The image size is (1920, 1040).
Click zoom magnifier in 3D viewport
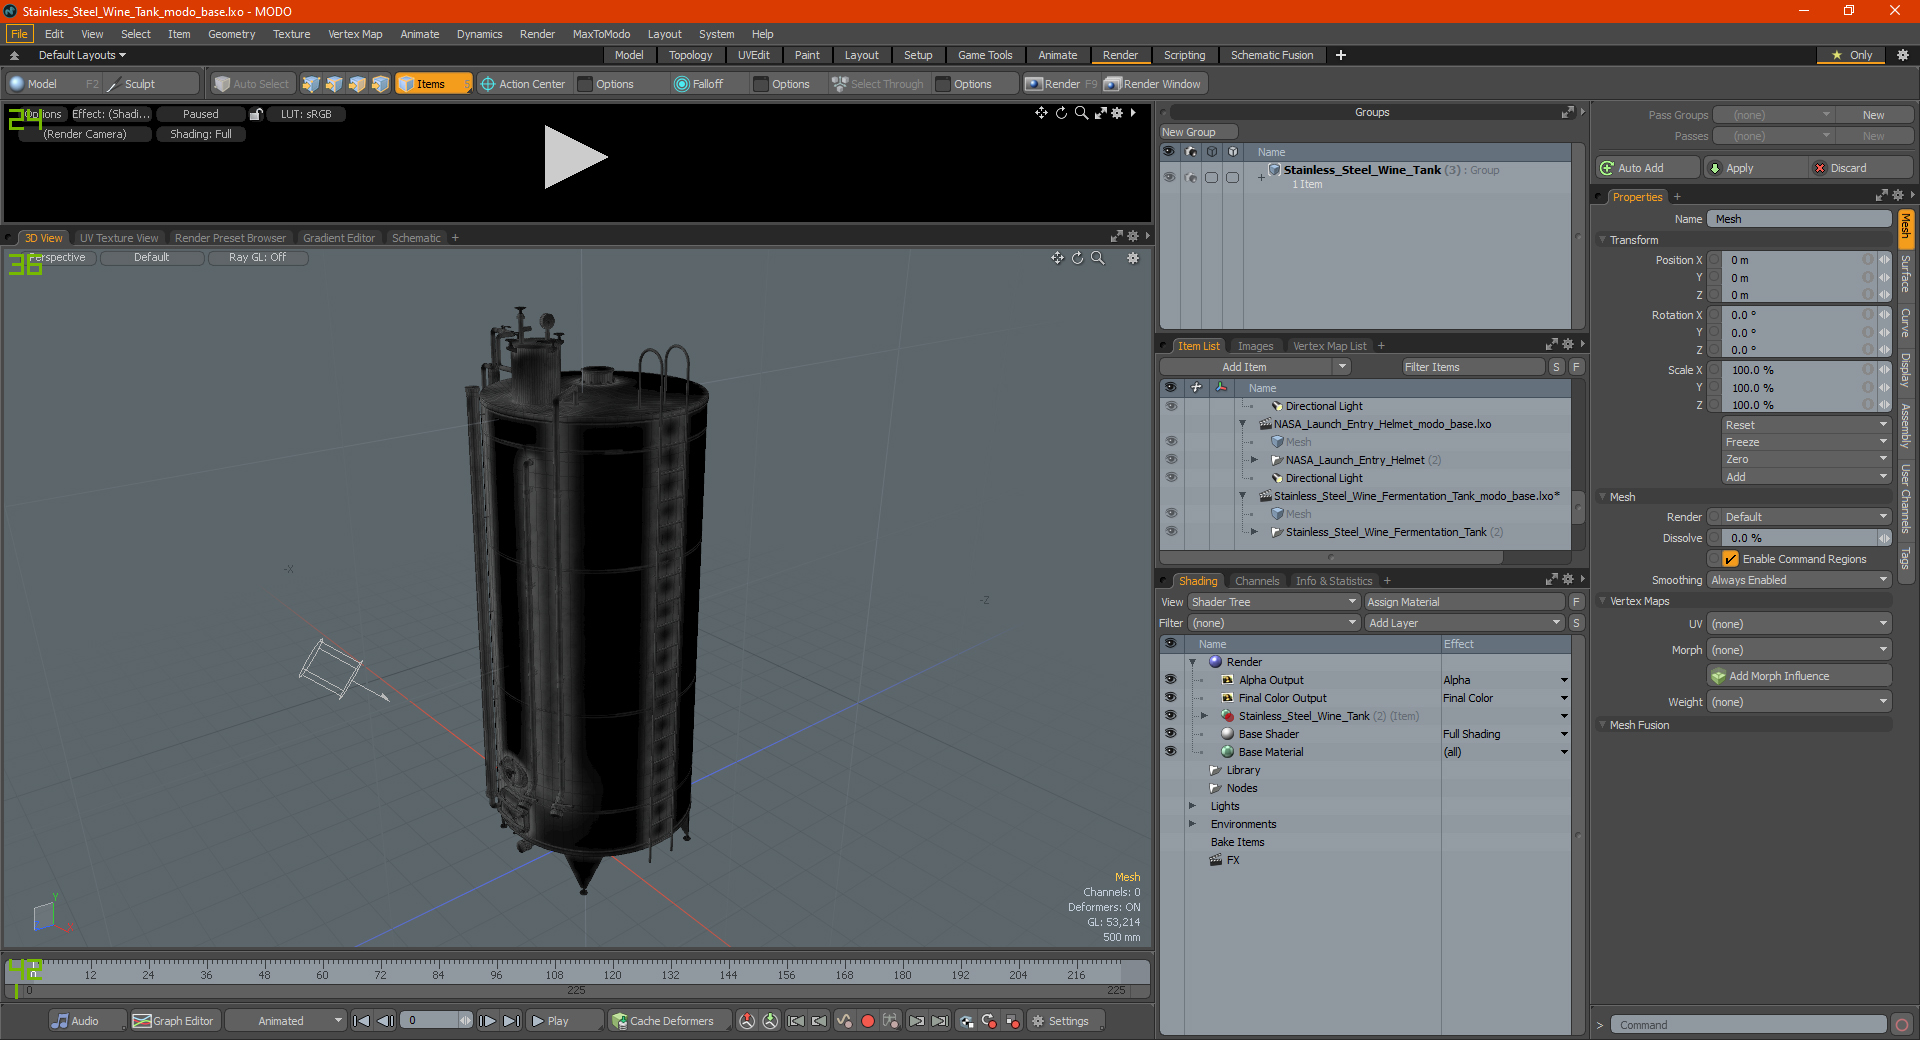1097,258
